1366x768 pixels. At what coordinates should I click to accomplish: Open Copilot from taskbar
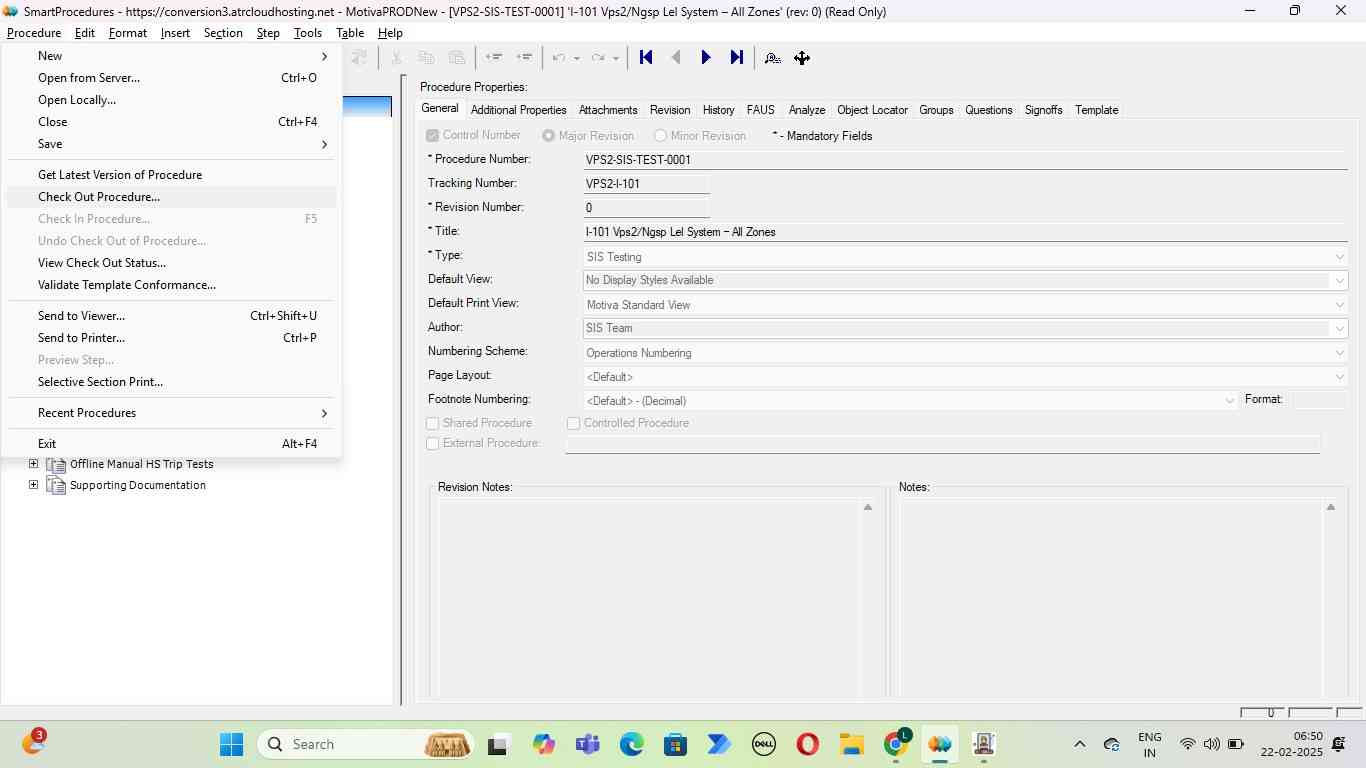coord(544,744)
